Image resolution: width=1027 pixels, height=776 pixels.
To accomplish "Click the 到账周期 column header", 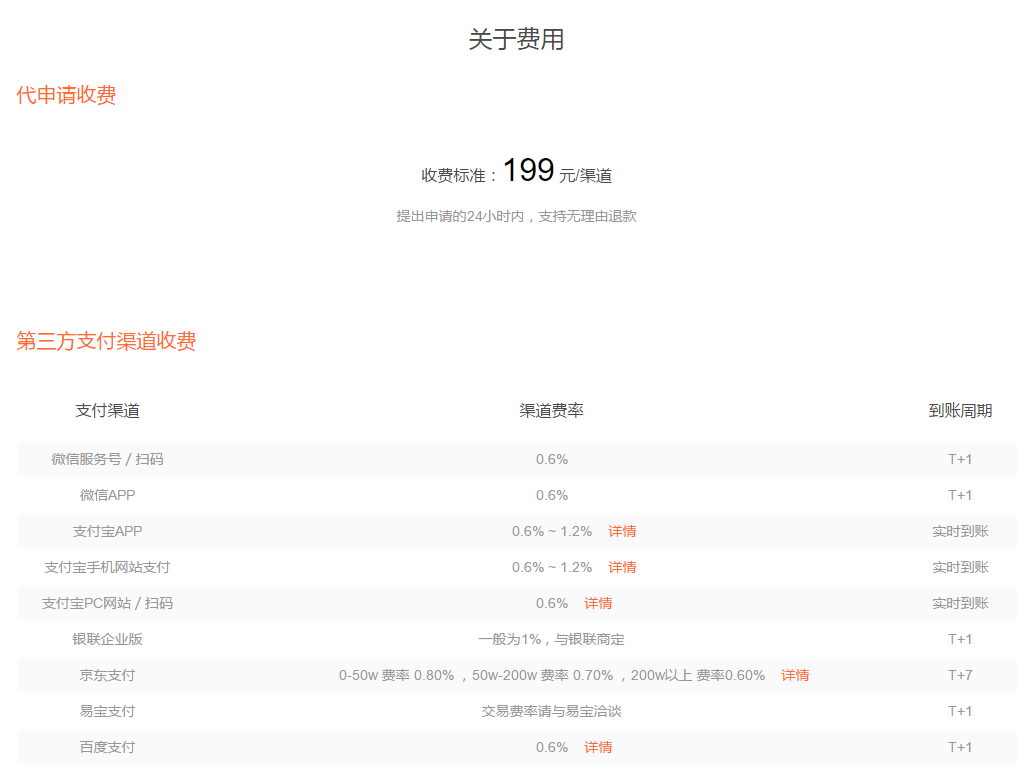I will click(957, 410).
